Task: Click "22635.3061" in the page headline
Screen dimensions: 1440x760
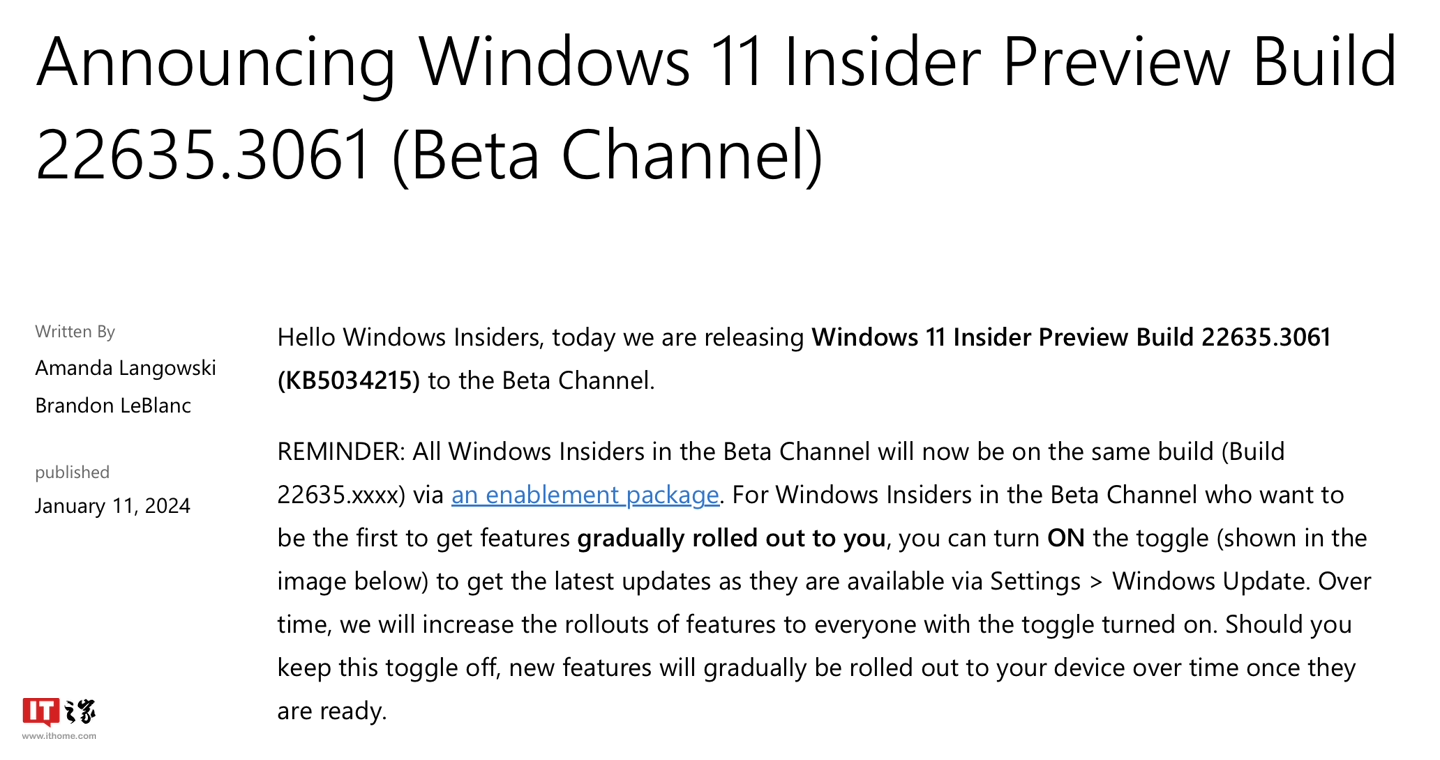Action: pos(203,155)
